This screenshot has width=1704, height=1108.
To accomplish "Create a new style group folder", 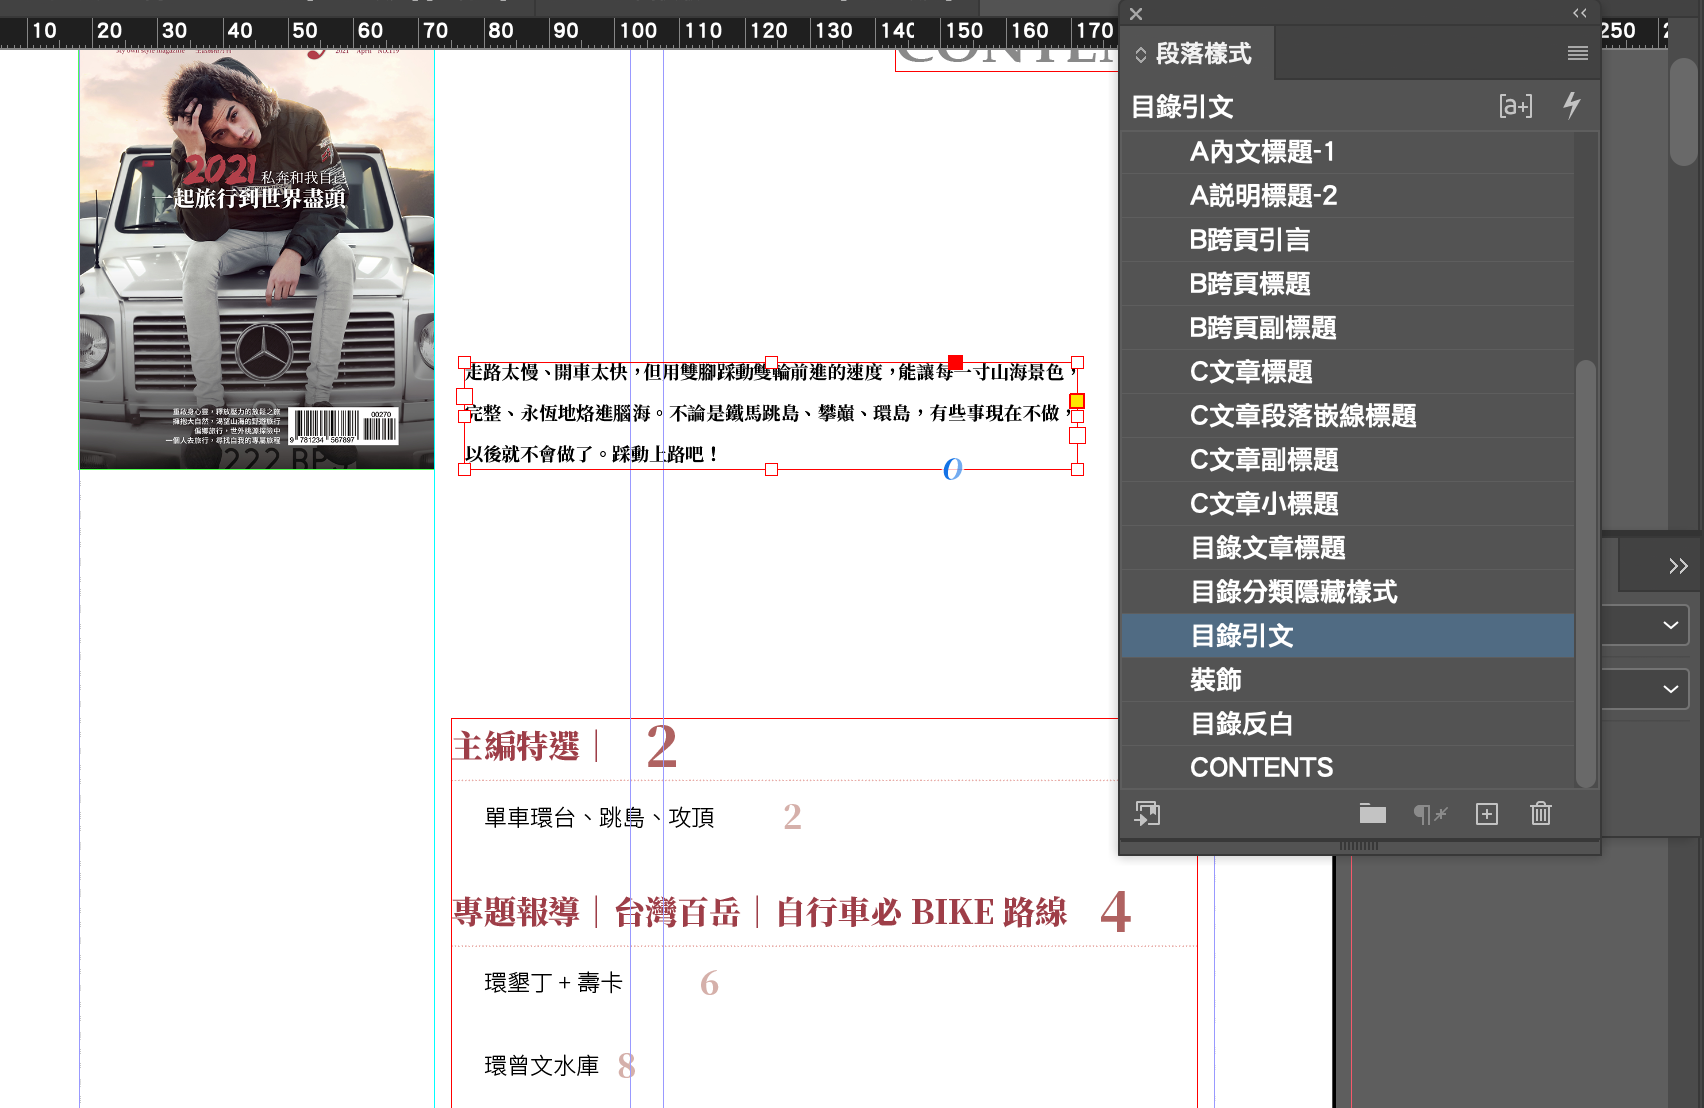I will coord(1372,814).
